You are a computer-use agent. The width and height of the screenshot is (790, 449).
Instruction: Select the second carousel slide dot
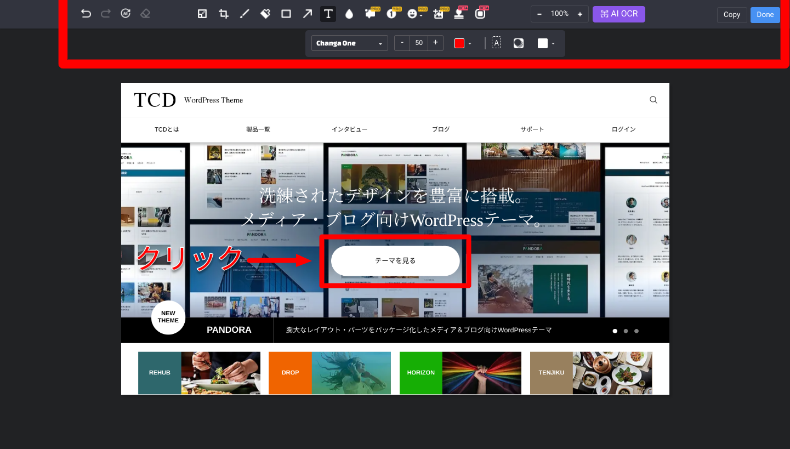(x=626, y=331)
